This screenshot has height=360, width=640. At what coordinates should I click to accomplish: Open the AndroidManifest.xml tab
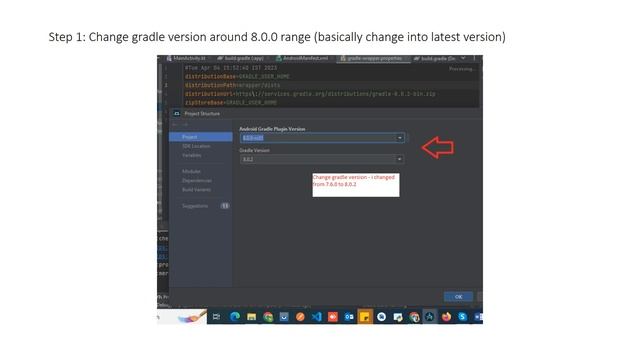click(302, 59)
